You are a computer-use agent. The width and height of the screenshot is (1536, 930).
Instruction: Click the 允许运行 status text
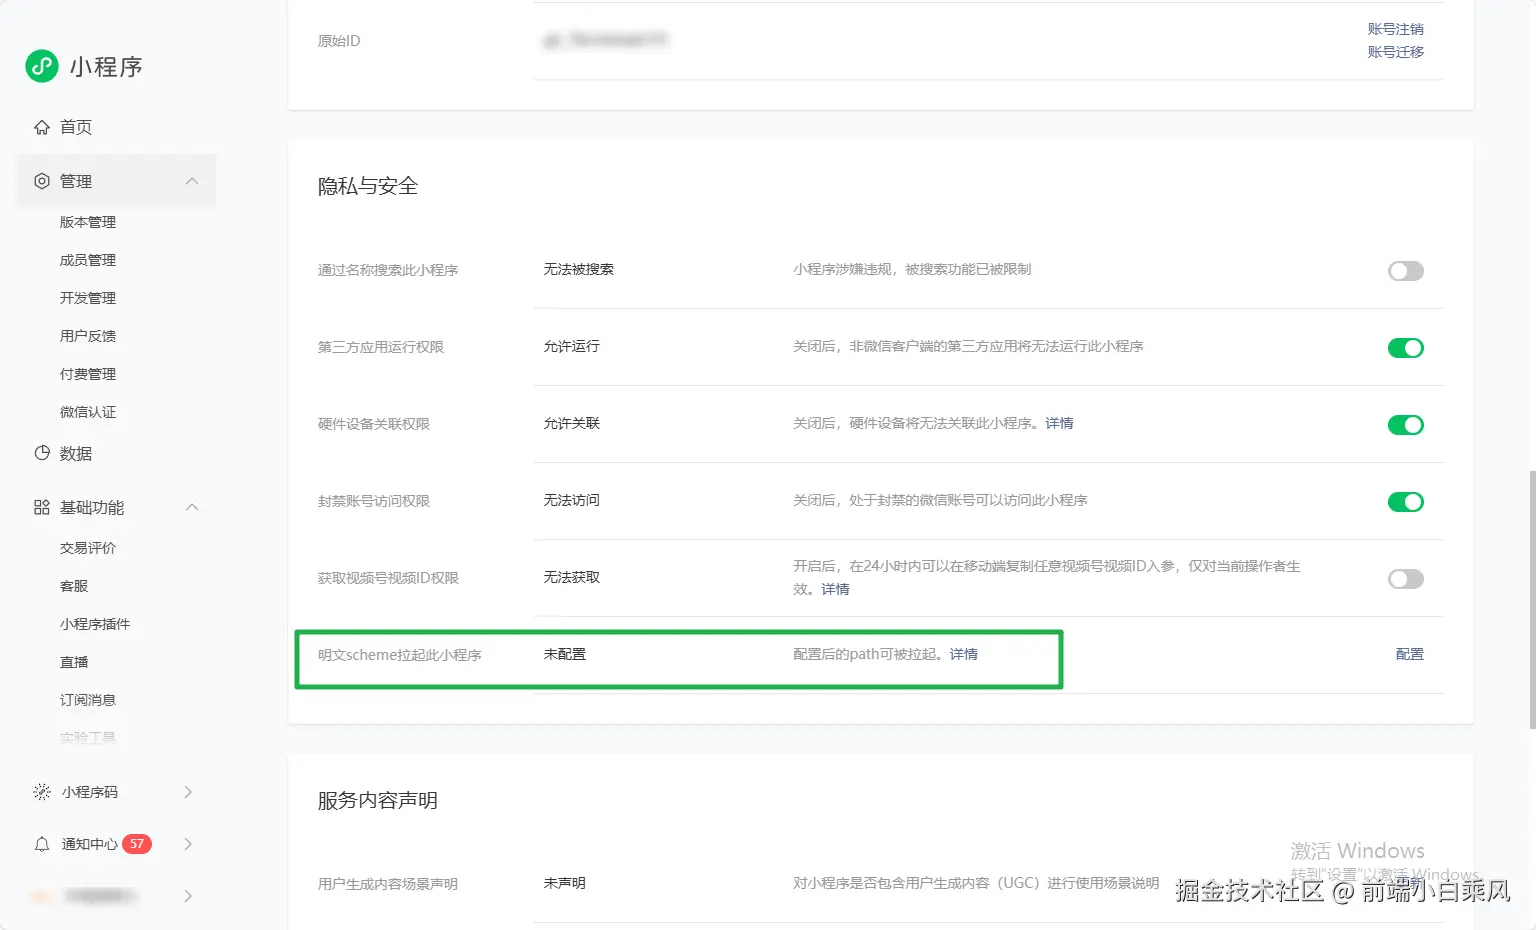(572, 346)
